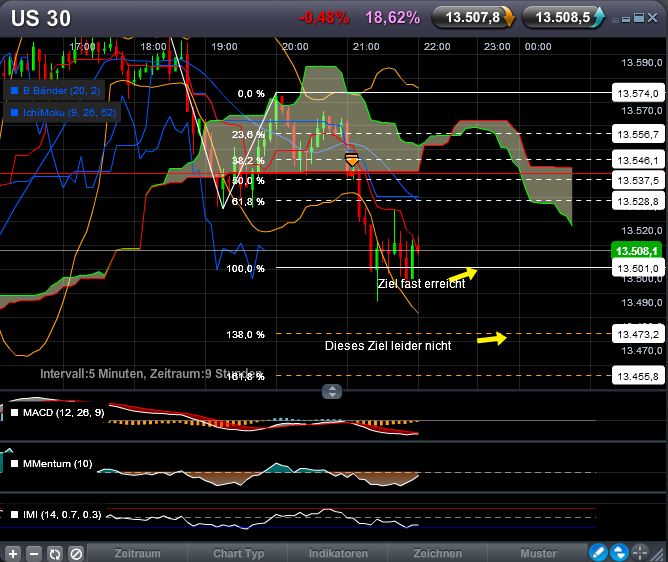
Task: Toggle the IMI (14, 0.7, 0.3) indicator box
Action: 14,515
